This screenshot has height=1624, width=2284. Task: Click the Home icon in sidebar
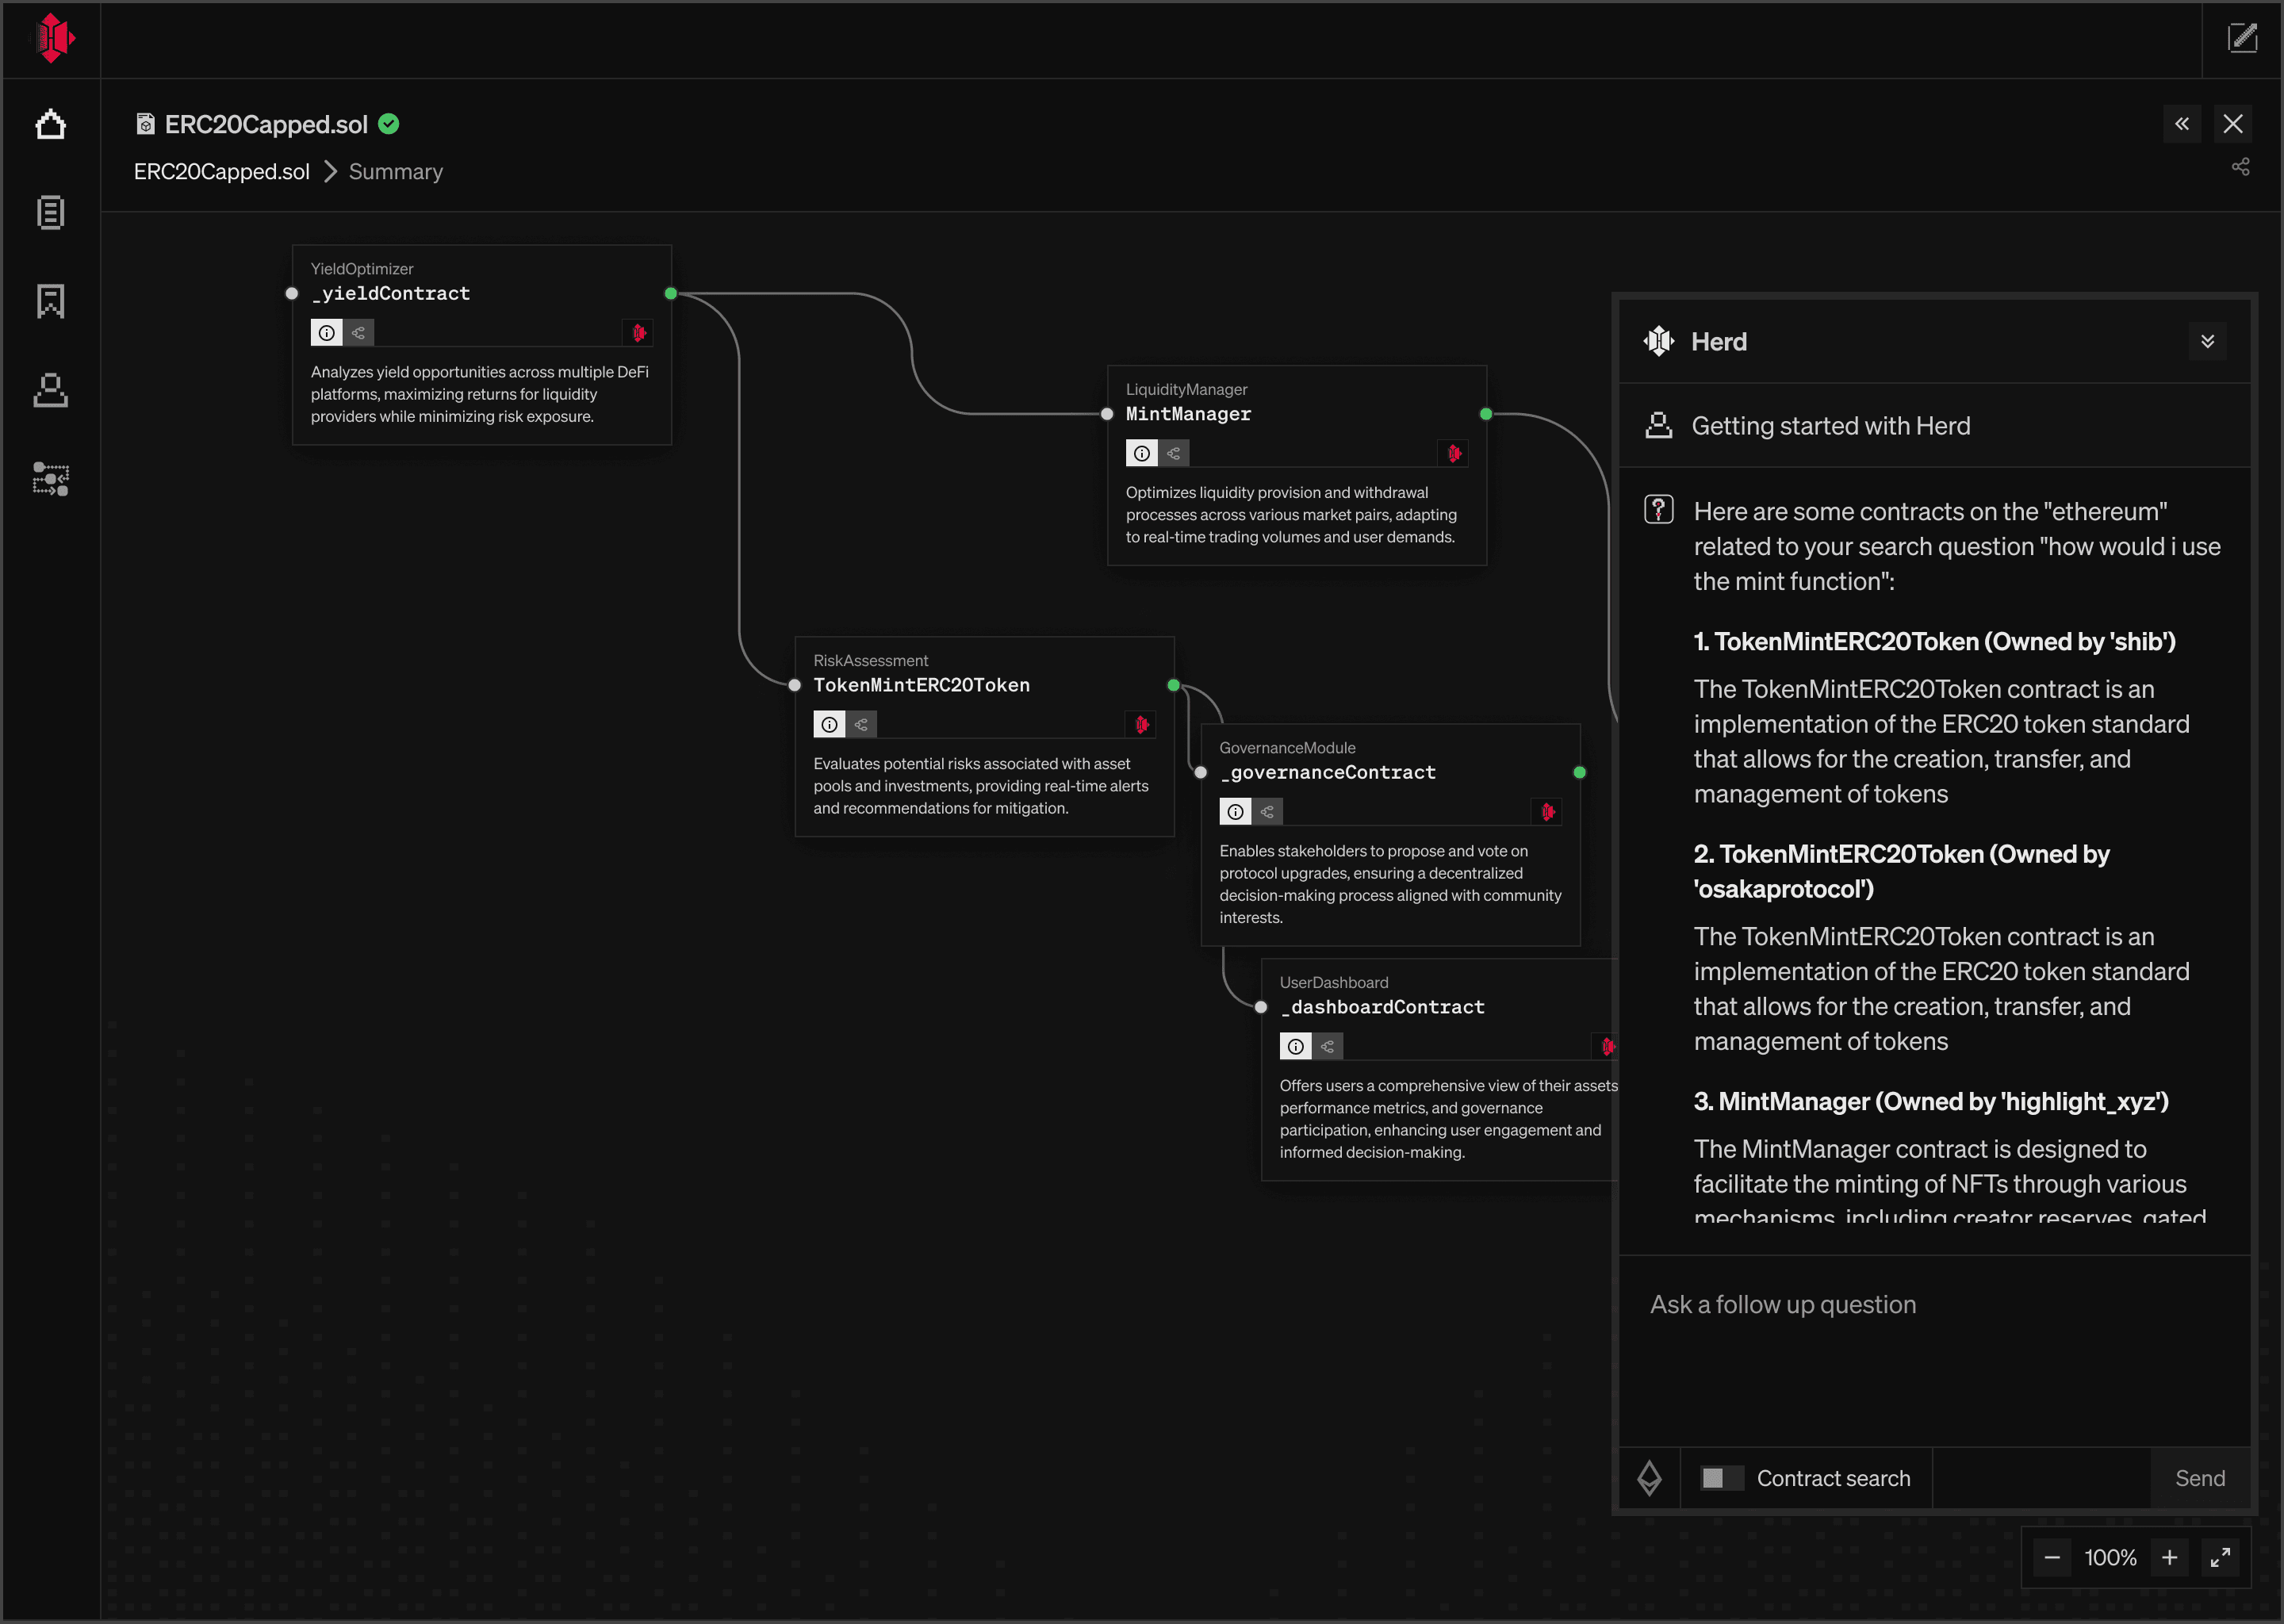(x=50, y=125)
